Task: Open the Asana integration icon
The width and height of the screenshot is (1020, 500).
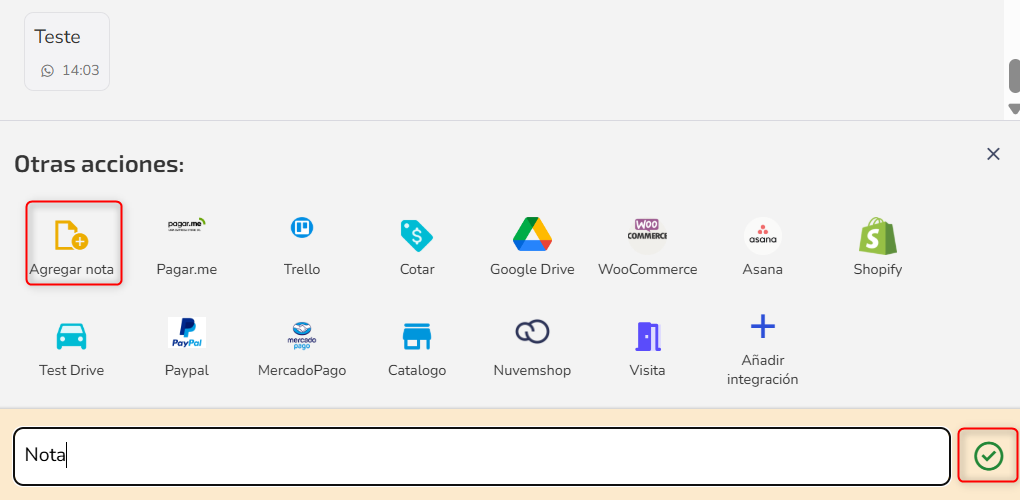Action: click(x=762, y=235)
